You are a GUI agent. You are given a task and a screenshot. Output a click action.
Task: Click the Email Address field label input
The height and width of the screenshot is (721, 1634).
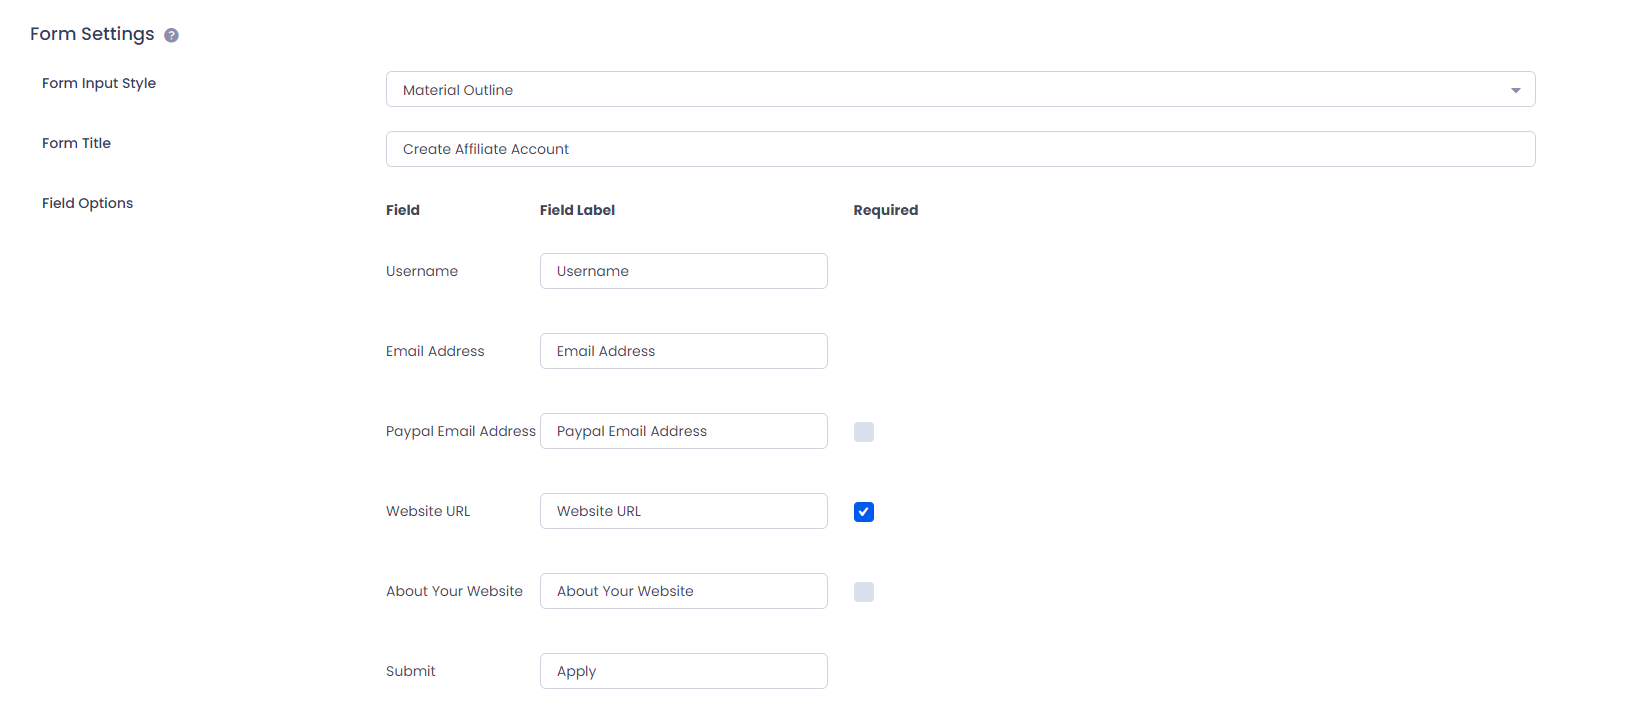(683, 351)
